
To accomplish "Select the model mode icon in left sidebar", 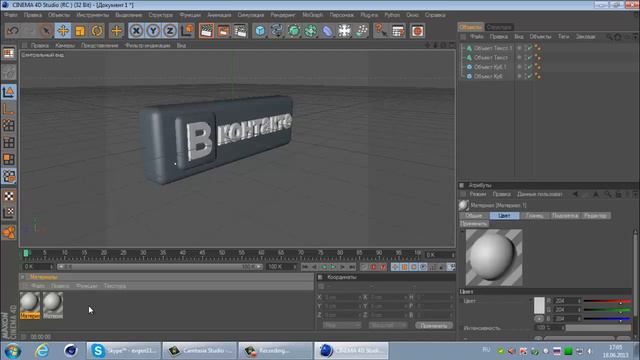I will point(9,92).
